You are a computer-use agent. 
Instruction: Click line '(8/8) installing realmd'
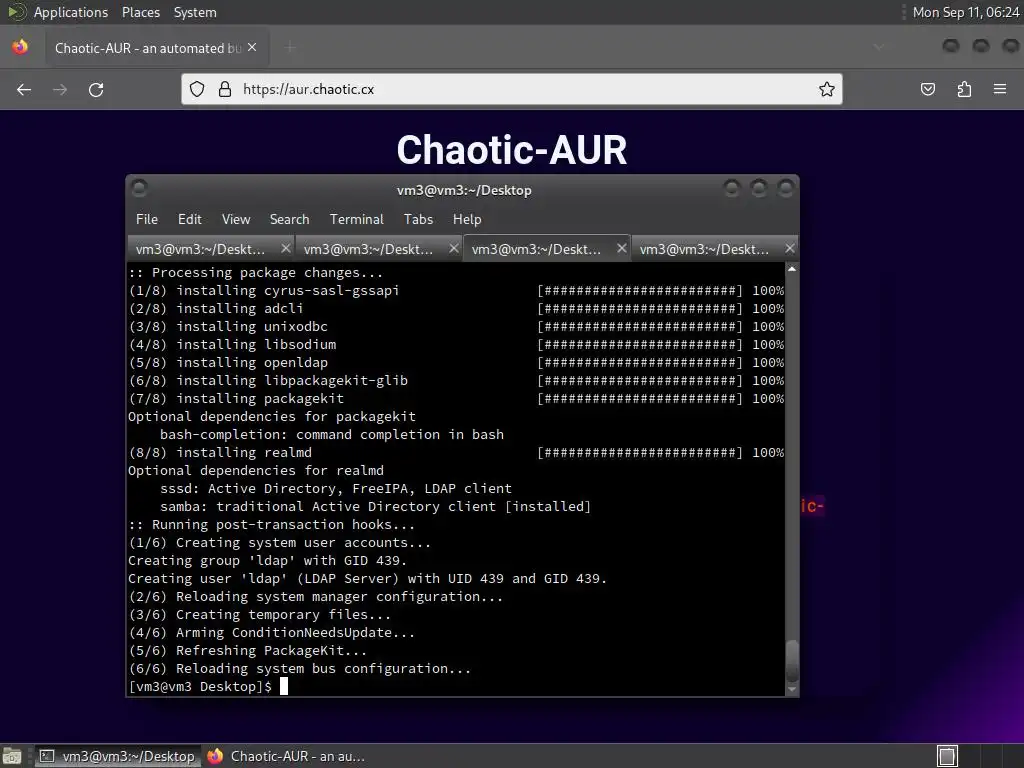tap(219, 453)
